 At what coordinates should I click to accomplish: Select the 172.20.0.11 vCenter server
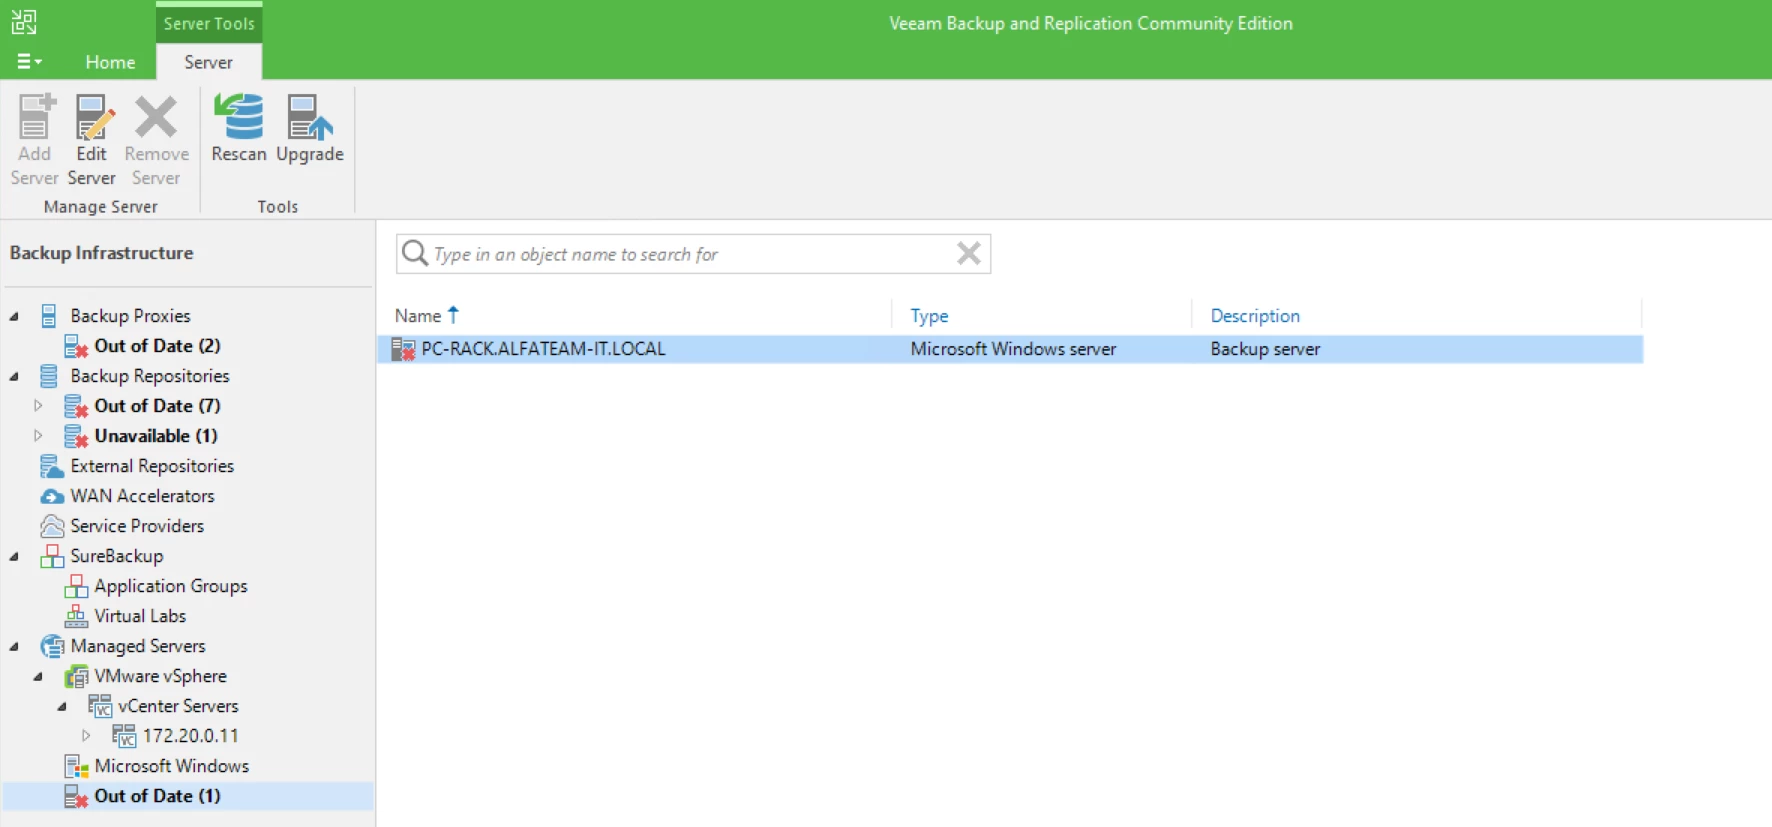tap(190, 736)
